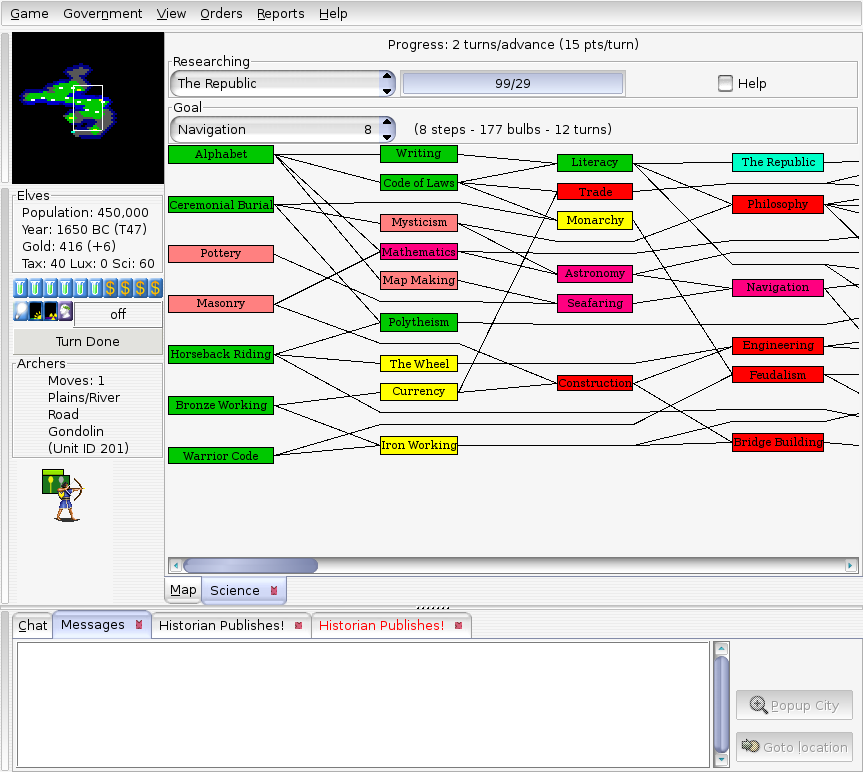Click the tech tree scrollbar right arrow
Screen dimensions: 863x772
click(x=850, y=565)
